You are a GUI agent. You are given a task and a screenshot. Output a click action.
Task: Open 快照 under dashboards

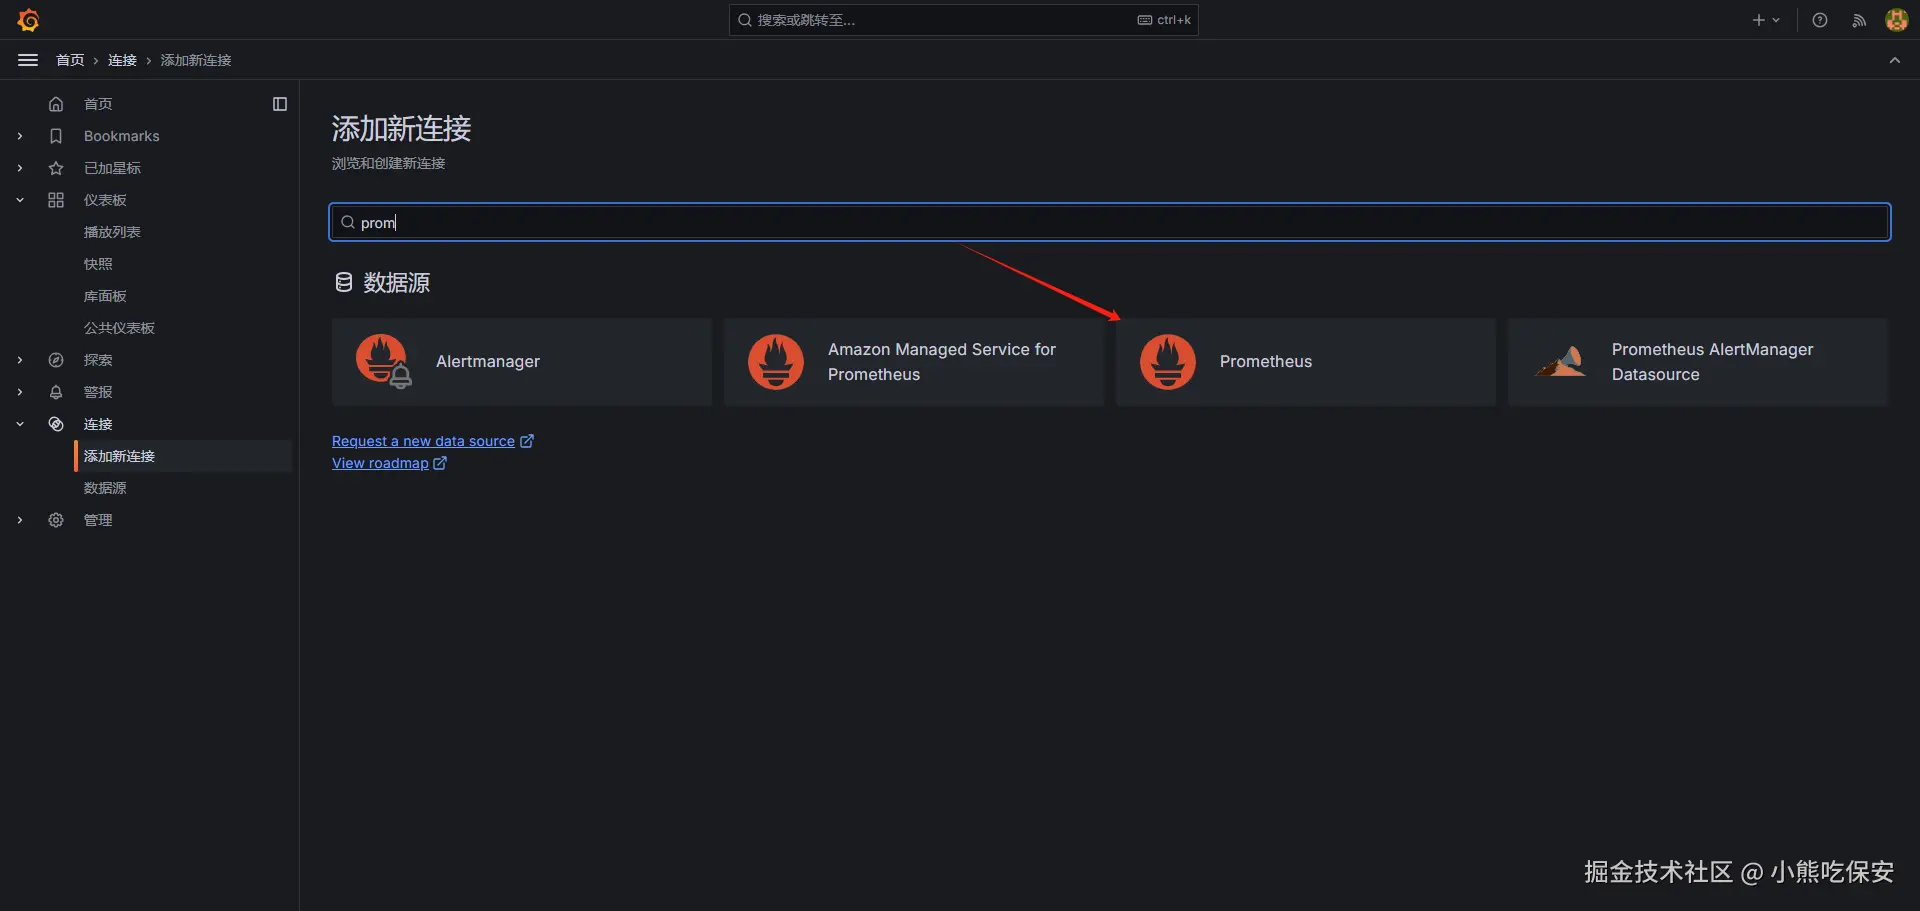click(x=98, y=264)
